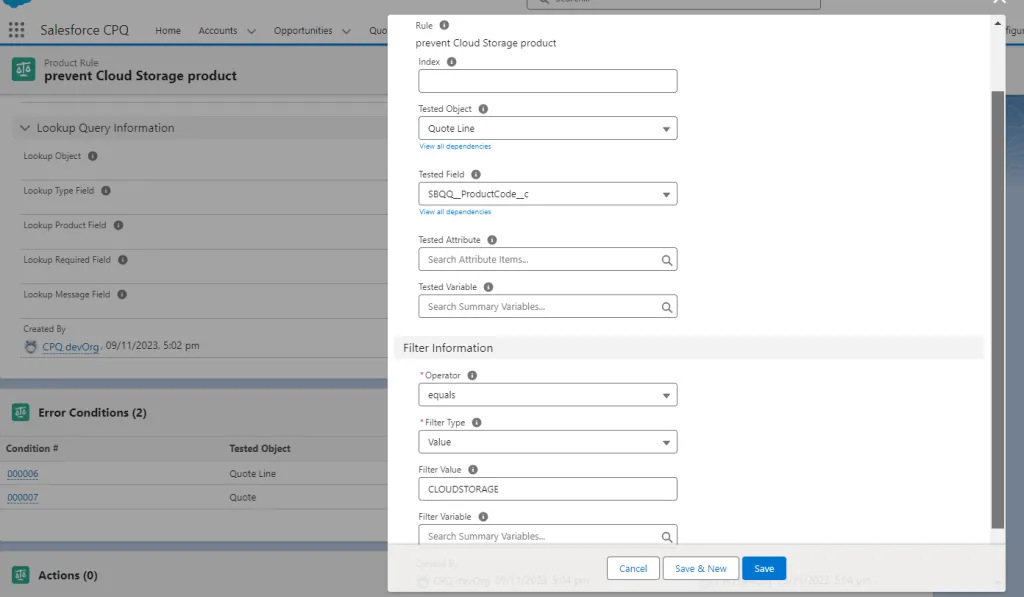The width and height of the screenshot is (1024, 597).
Task: Open View all dependencies under Tested Field
Action: point(455,212)
